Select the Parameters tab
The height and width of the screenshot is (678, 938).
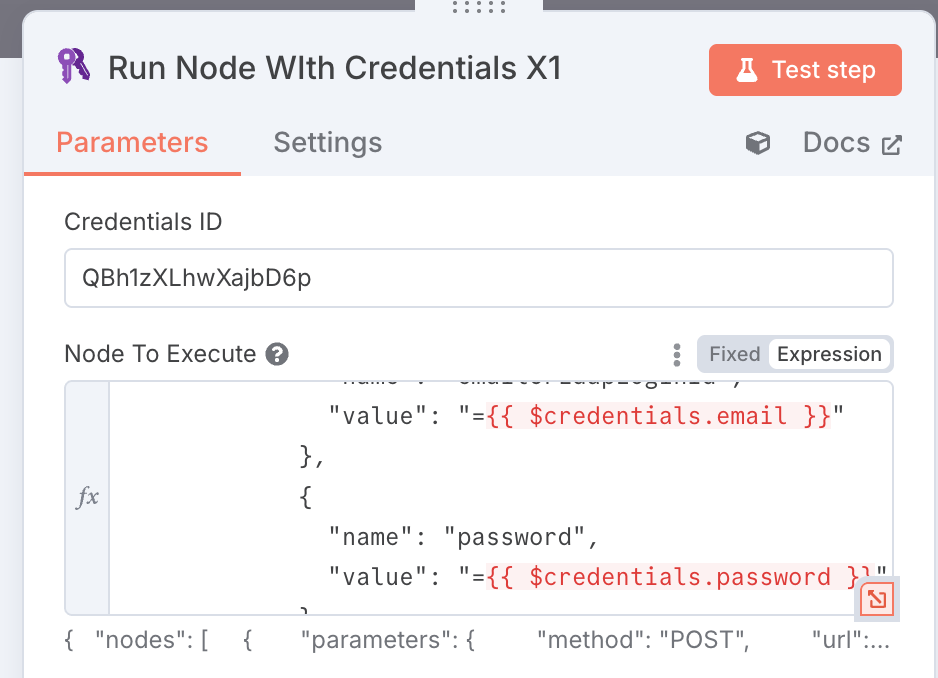131,143
